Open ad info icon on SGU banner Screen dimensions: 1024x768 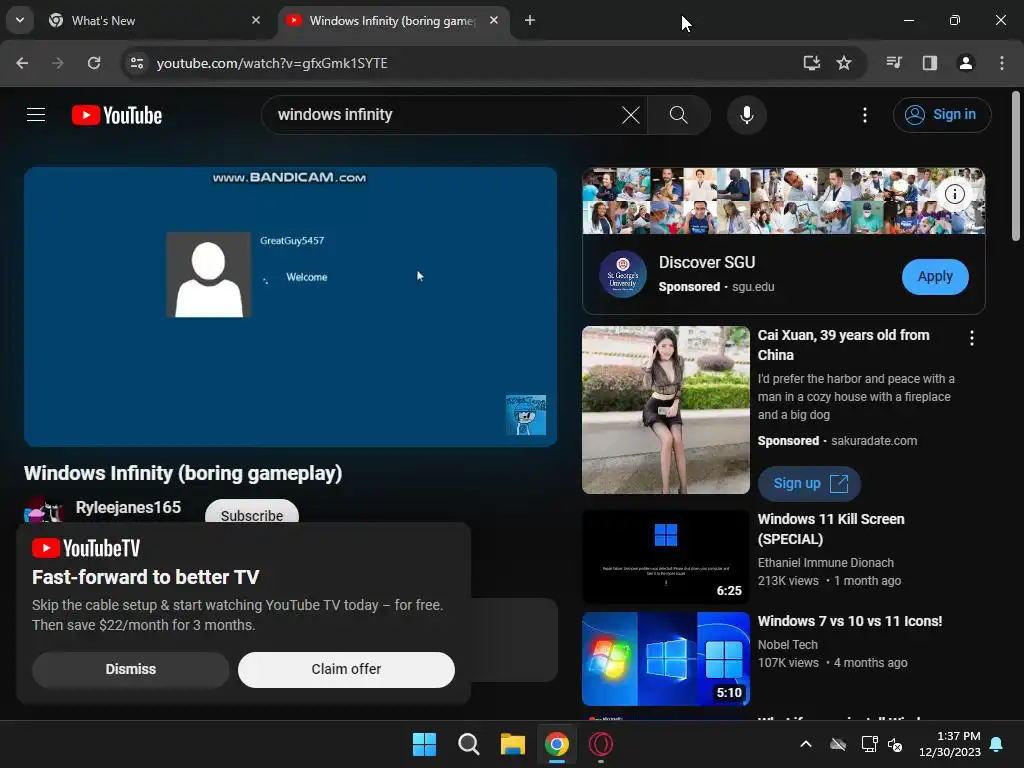(955, 194)
